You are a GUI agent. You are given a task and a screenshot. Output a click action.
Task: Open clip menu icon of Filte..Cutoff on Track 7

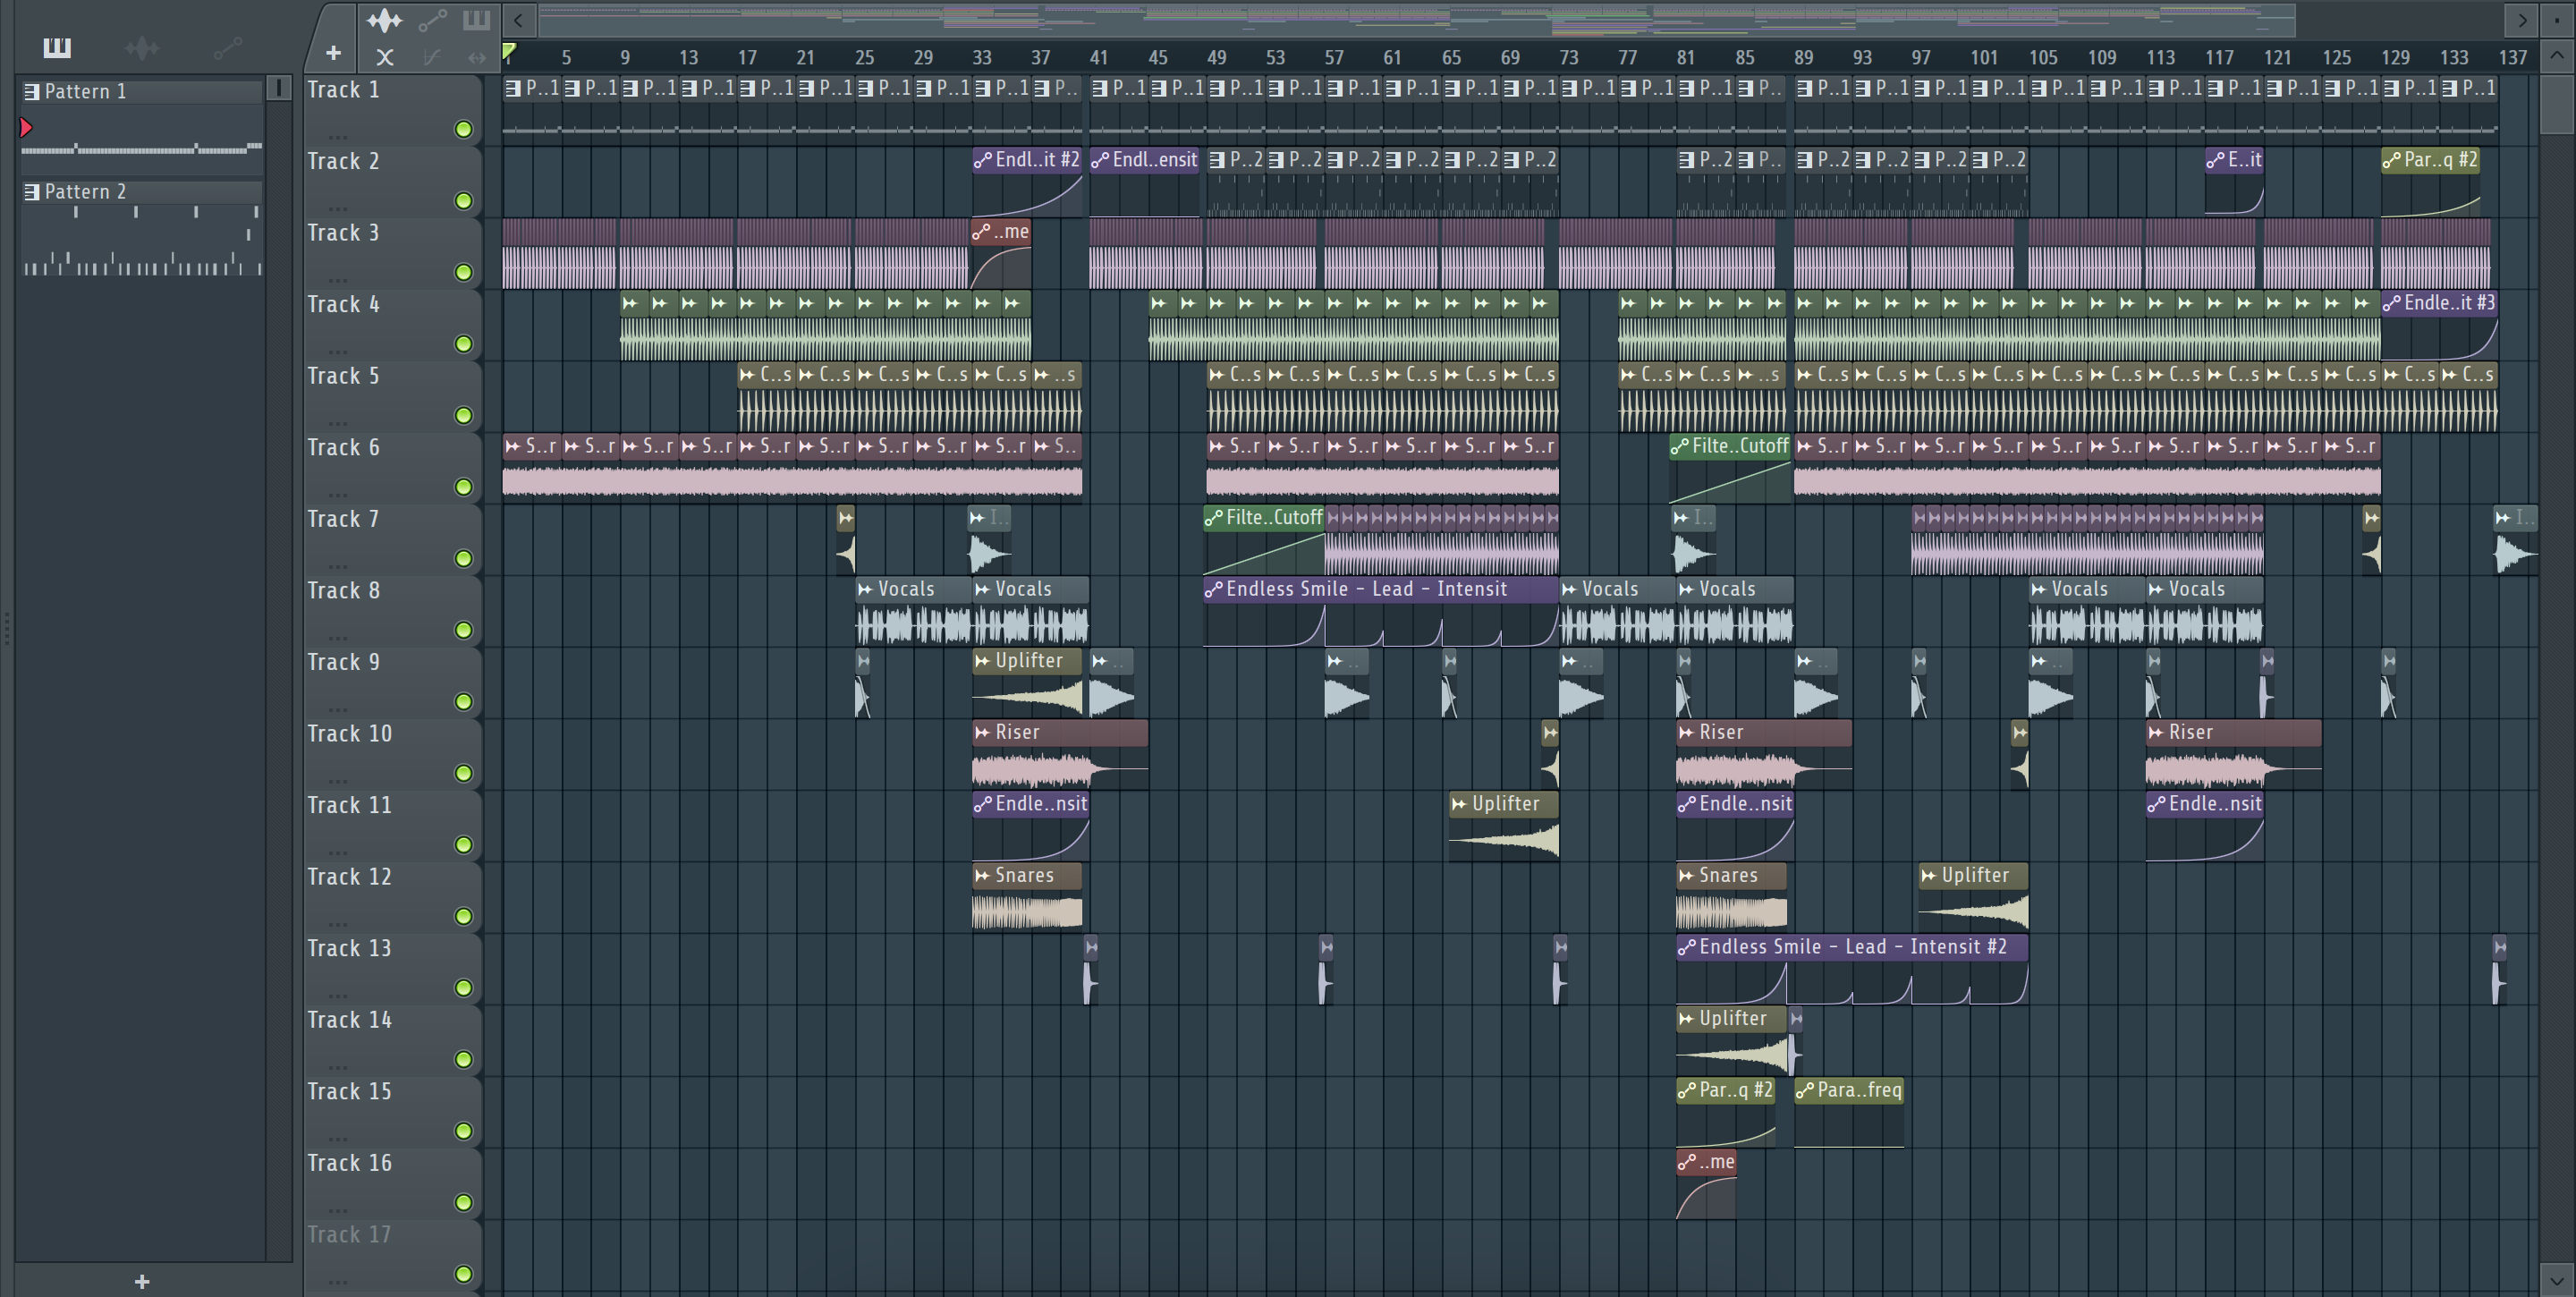point(1213,517)
